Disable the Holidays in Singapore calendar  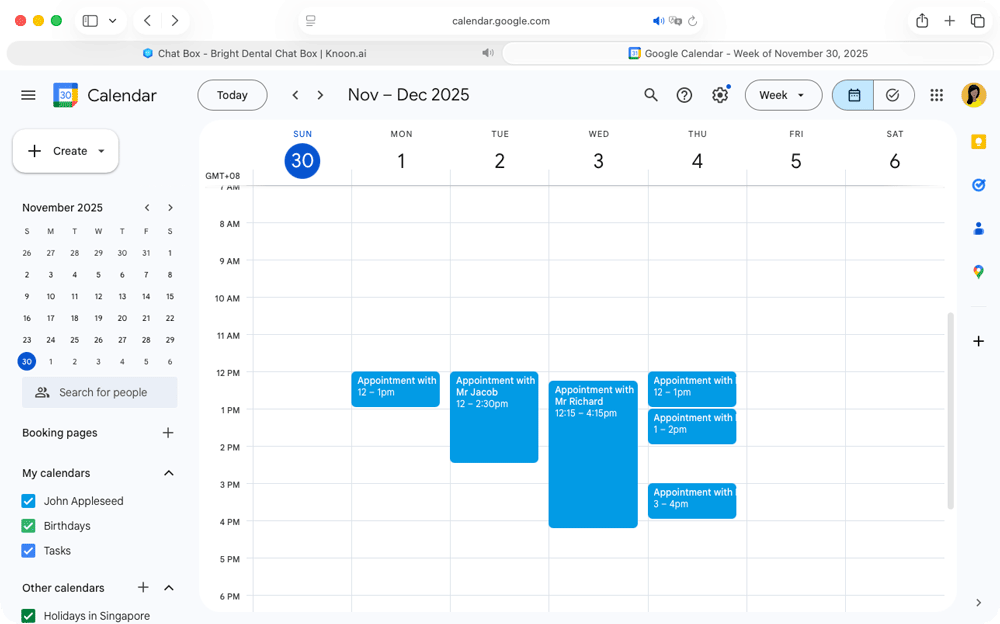(x=27, y=615)
